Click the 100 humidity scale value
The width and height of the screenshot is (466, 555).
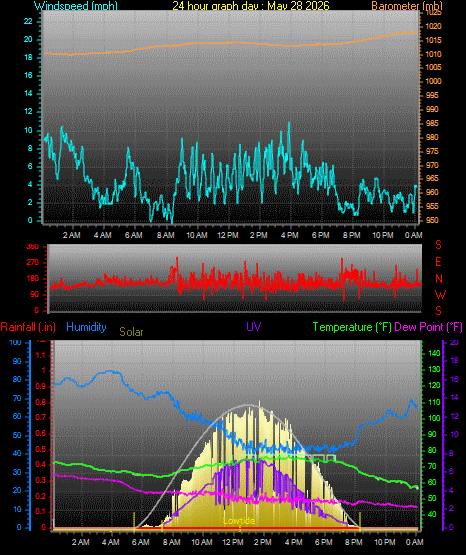coord(15,342)
